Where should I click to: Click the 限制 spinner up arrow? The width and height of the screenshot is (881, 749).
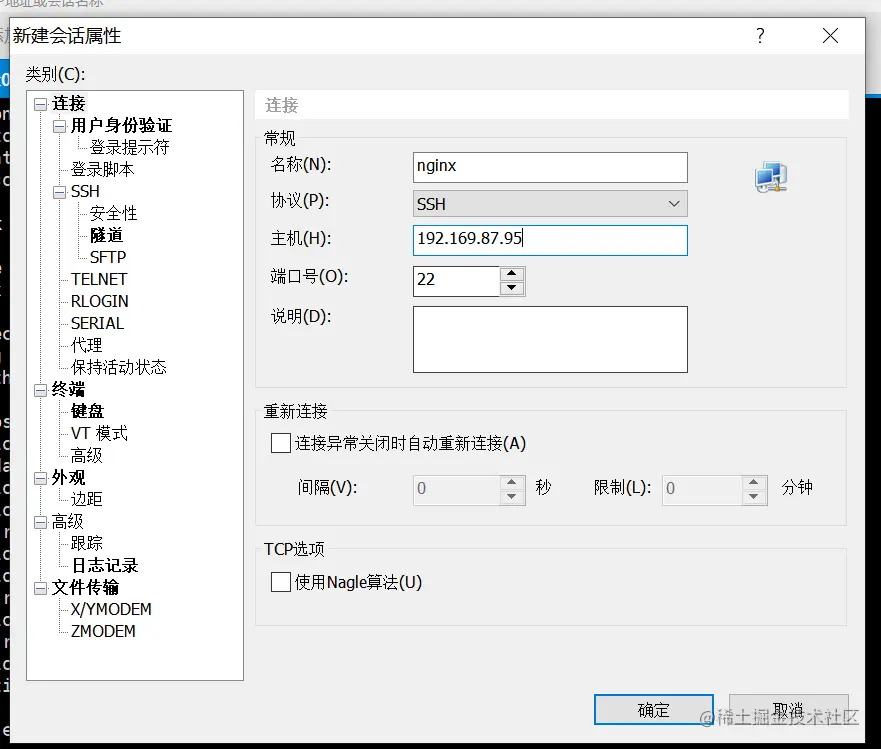pyautogui.click(x=754, y=482)
